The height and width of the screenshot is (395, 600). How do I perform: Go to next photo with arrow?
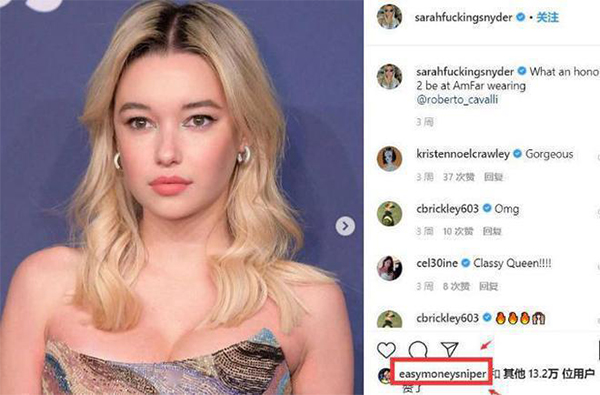[345, 226]
